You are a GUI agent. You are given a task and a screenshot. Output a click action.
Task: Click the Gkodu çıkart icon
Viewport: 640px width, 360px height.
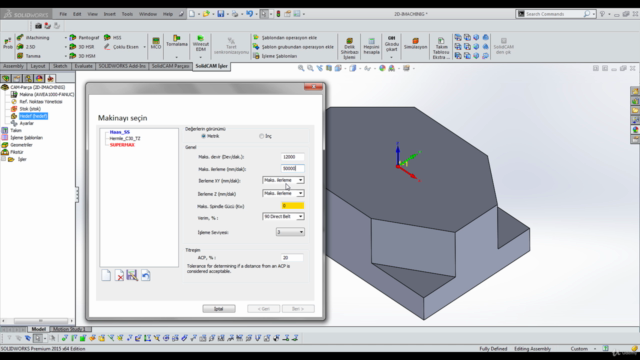click(x=391, y=38)
